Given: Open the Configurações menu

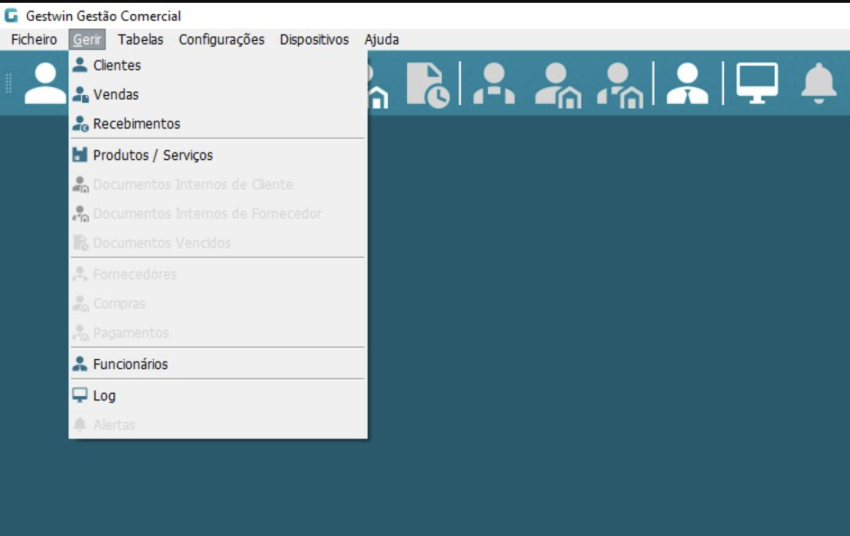Looking at the screenshot, I should [x=221, y=40].
